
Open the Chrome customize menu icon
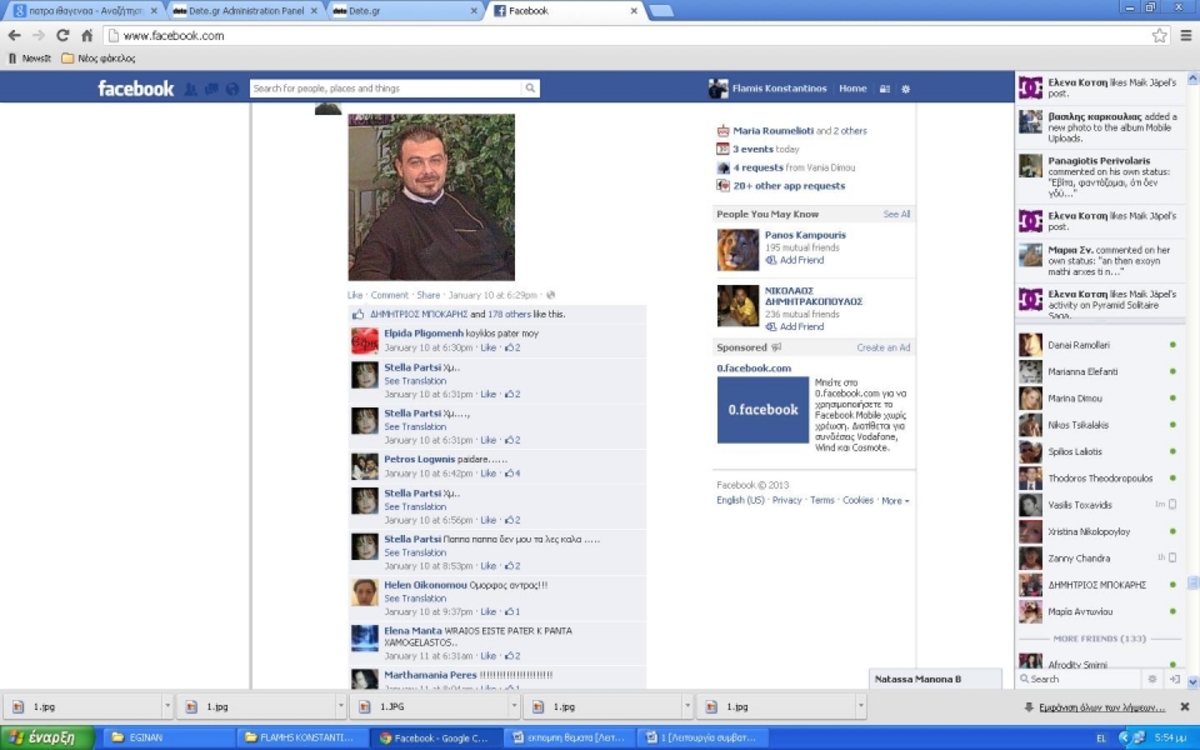click(1186, 36)
